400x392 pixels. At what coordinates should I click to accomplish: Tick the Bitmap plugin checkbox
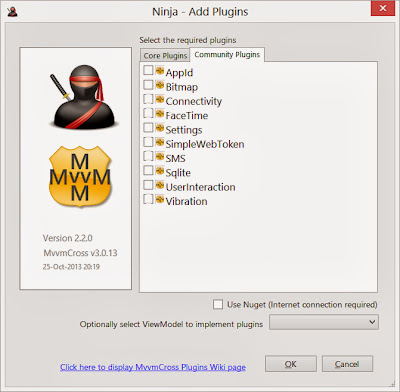[x=148, y=85]
